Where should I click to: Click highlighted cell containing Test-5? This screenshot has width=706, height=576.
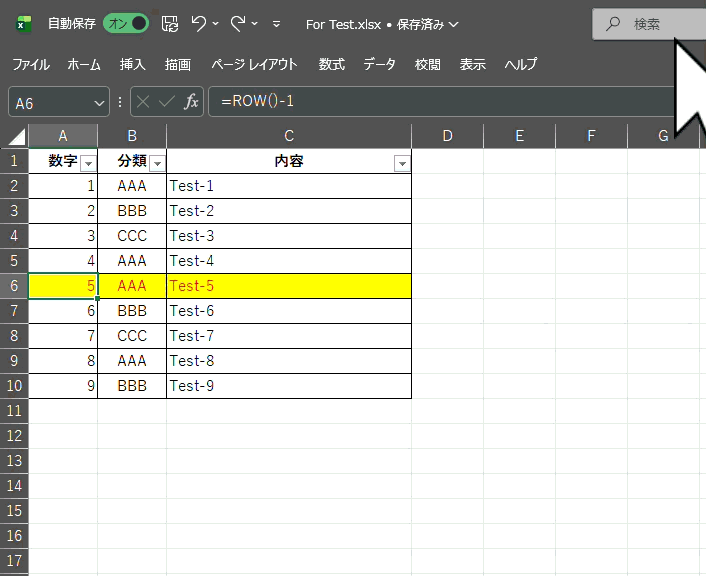point(289,286)
